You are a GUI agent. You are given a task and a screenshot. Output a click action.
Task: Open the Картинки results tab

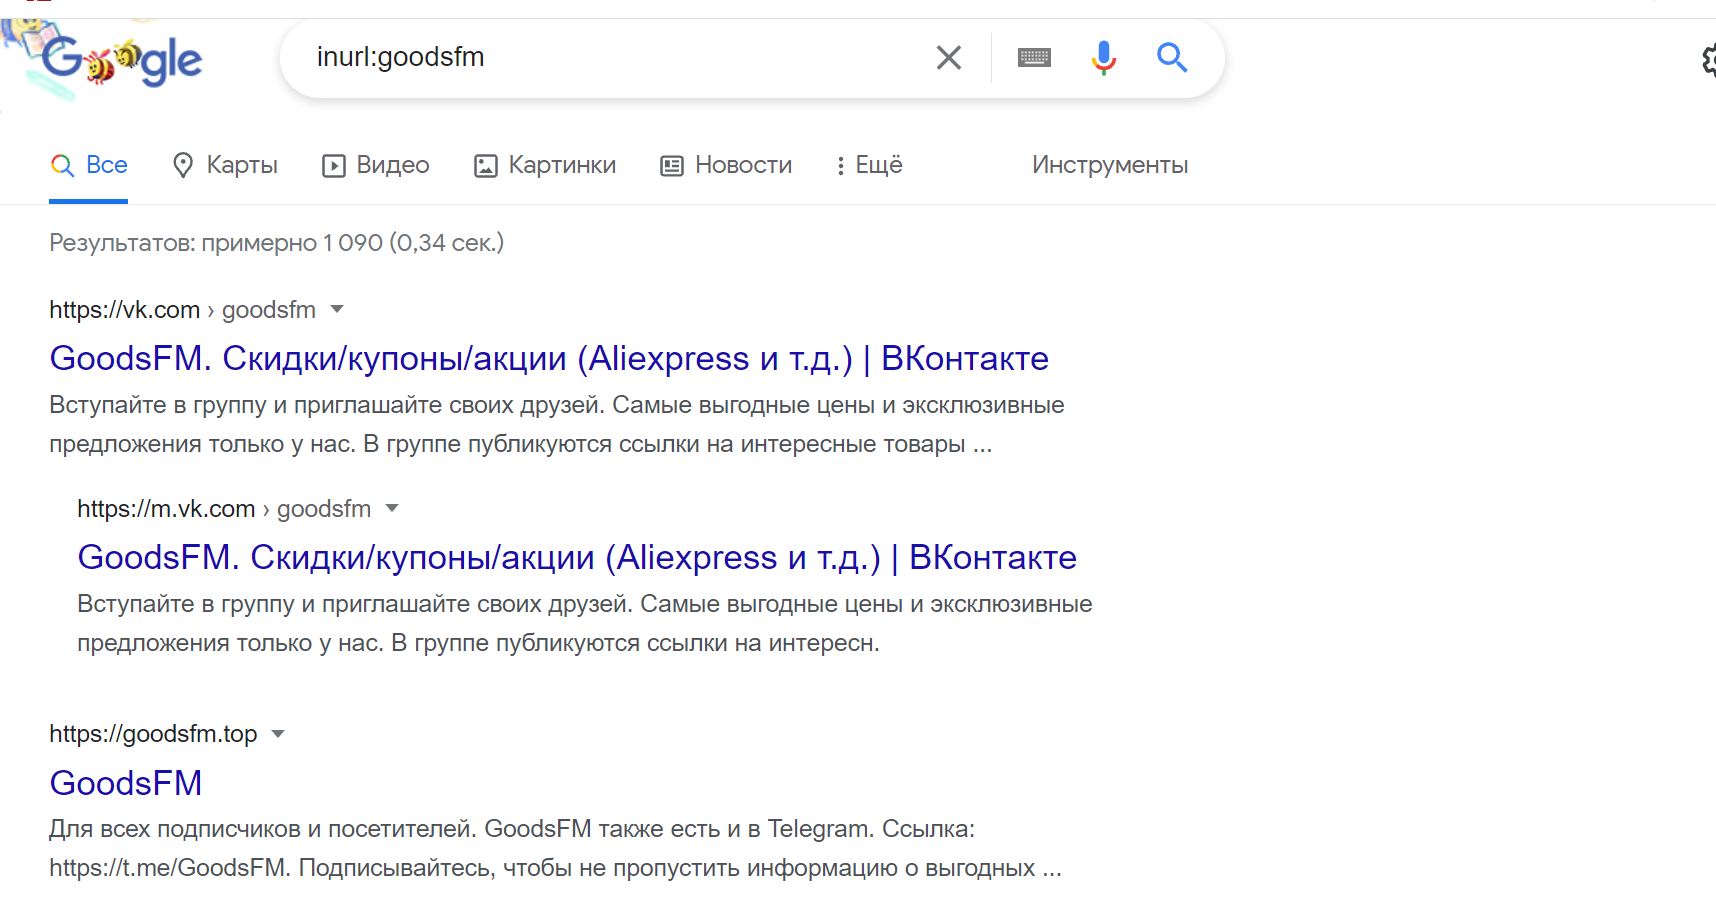click(545, 165)
